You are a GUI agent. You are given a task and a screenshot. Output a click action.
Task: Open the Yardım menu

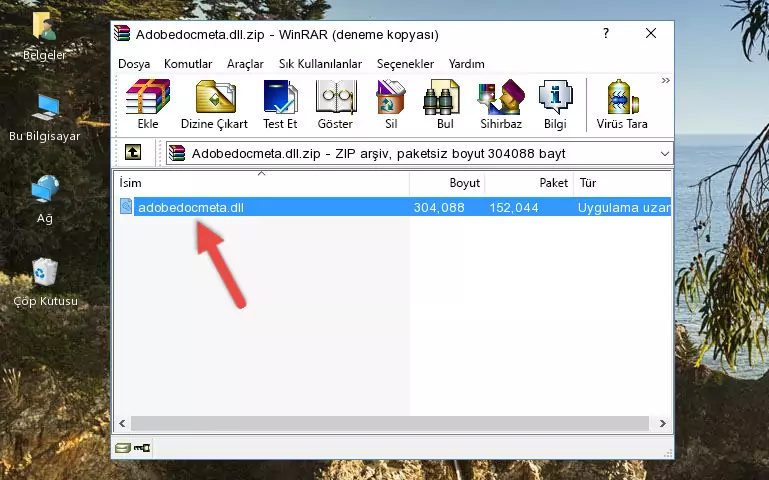(x=466, y=64)
